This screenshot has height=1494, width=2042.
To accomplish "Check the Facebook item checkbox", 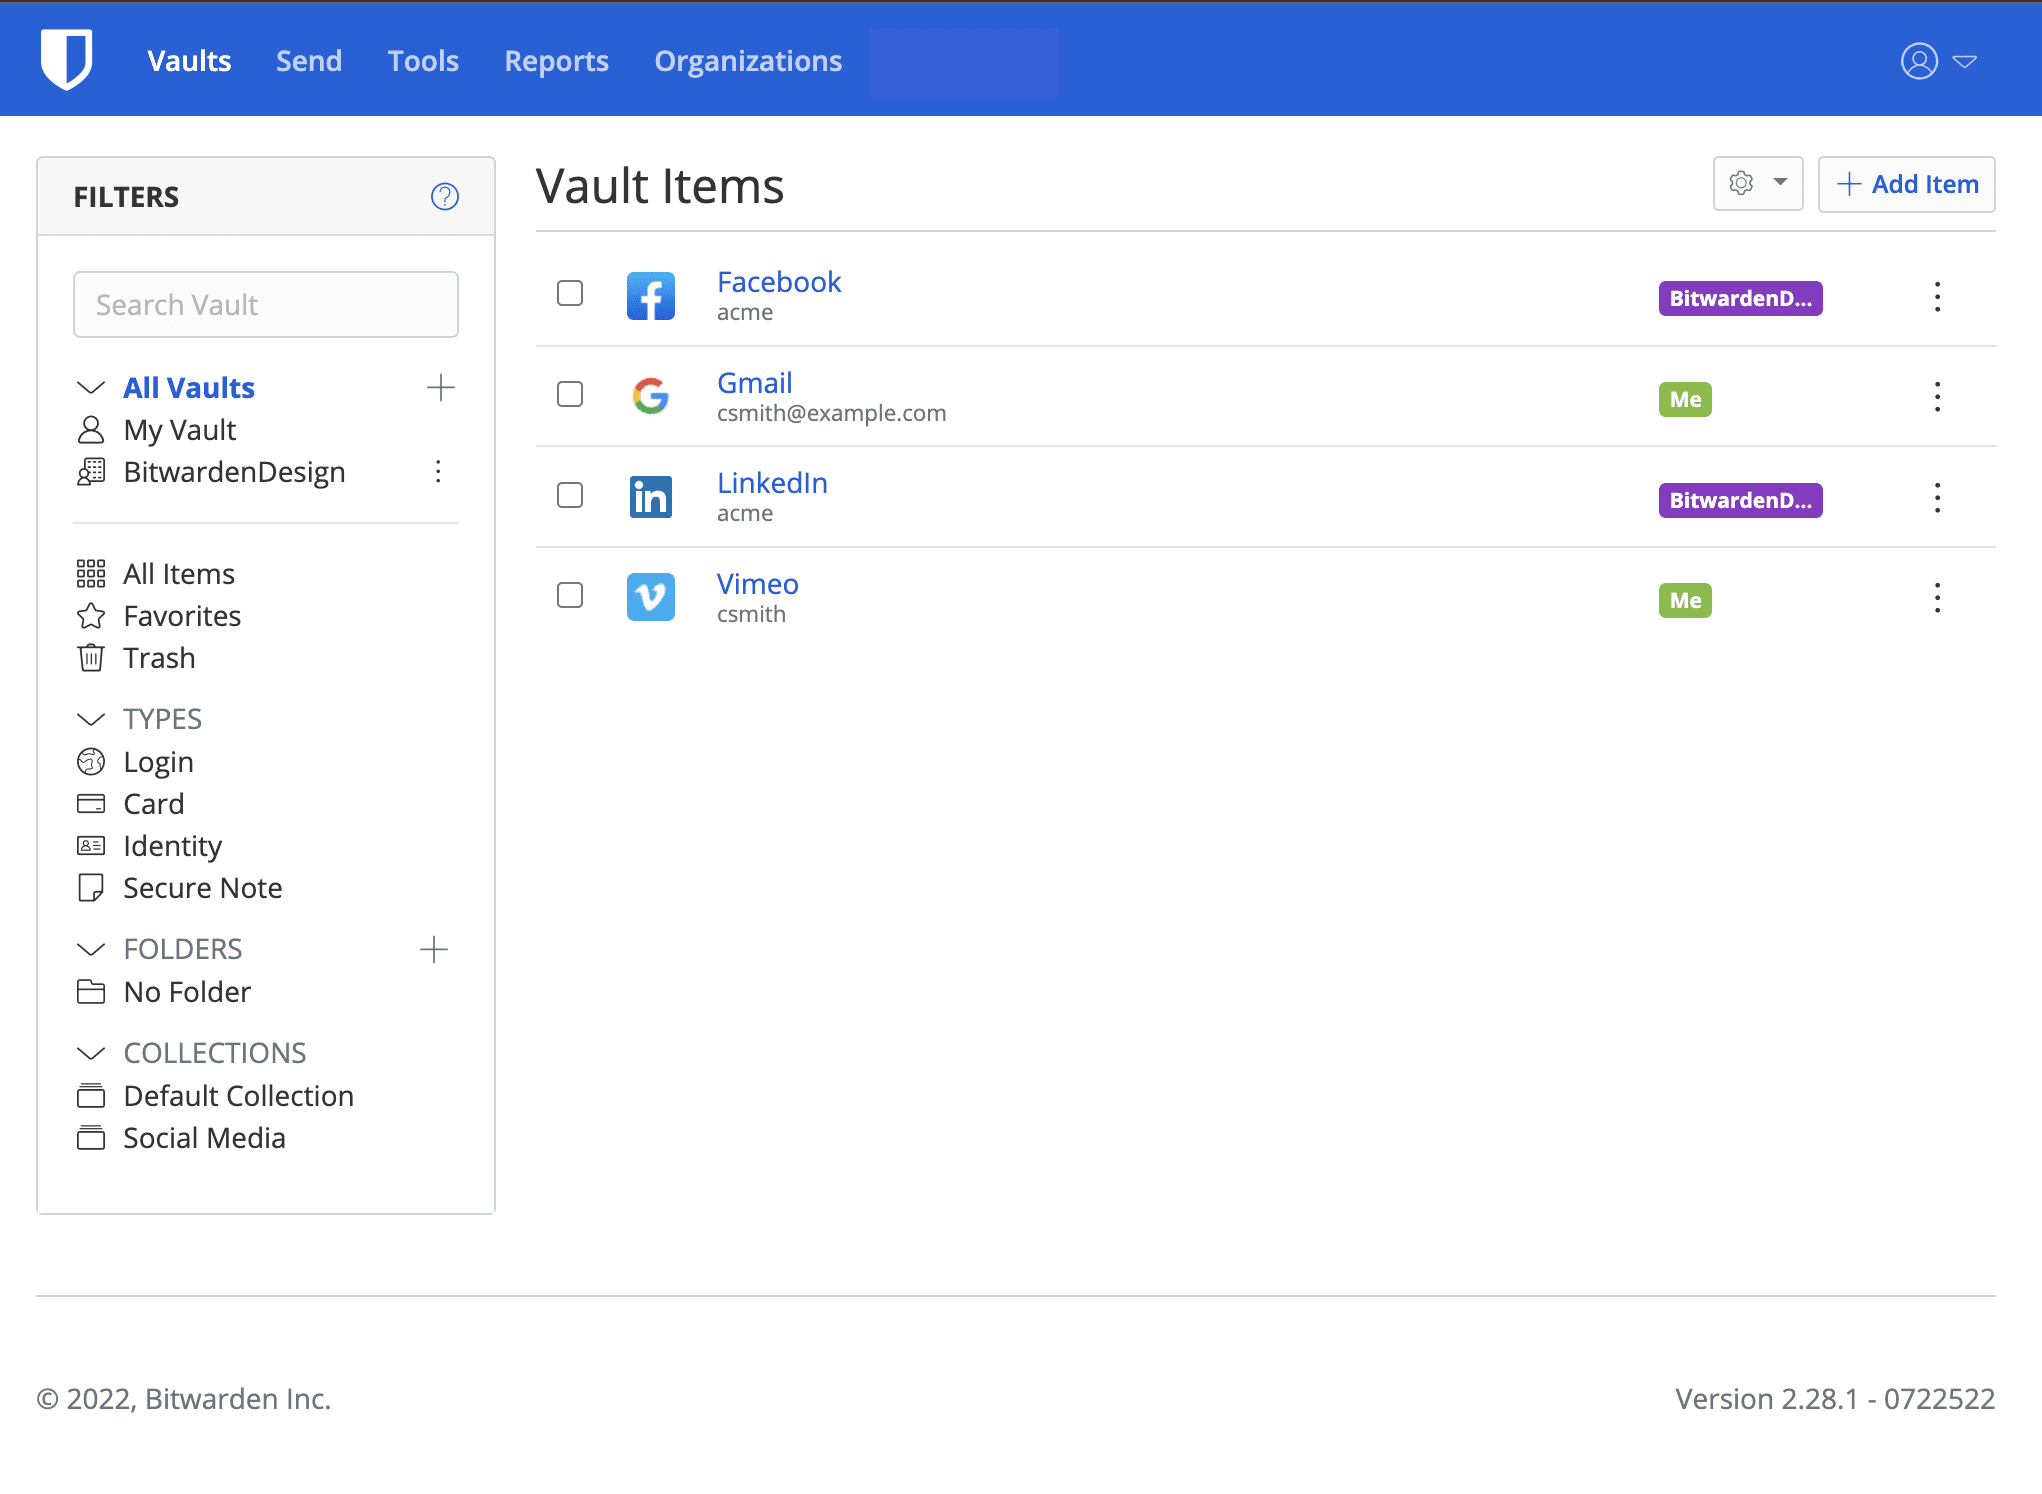I will [x=570, y=293].
